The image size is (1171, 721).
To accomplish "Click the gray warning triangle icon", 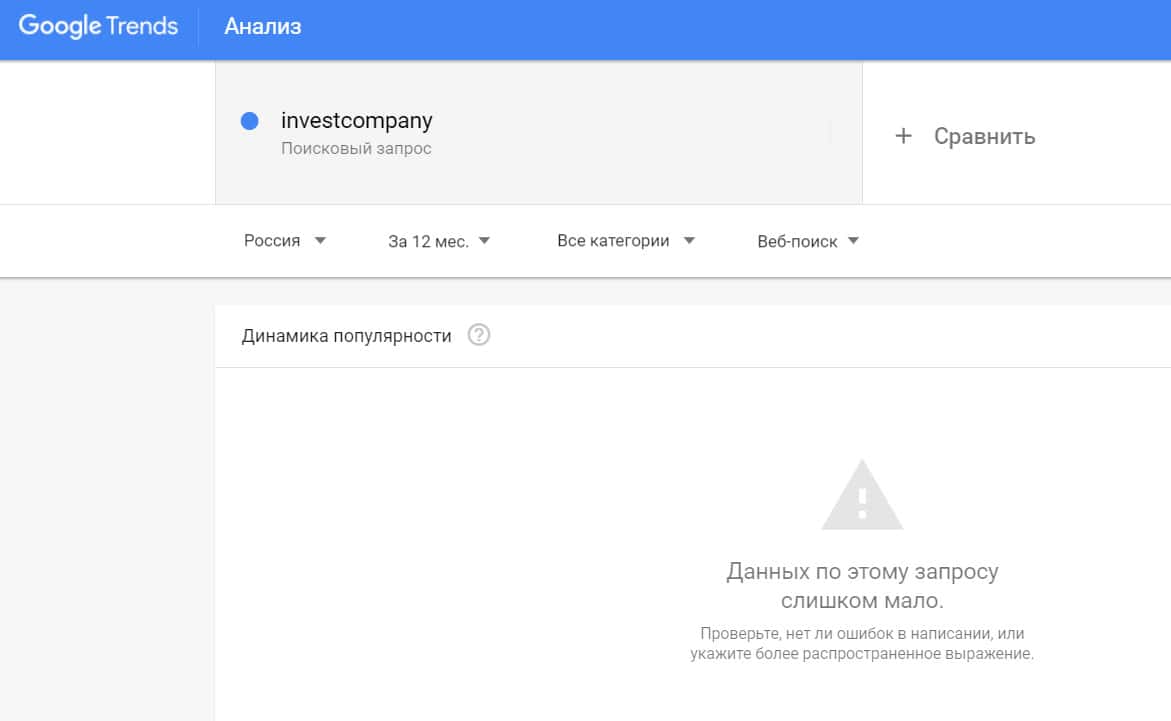I will [862, 496].
